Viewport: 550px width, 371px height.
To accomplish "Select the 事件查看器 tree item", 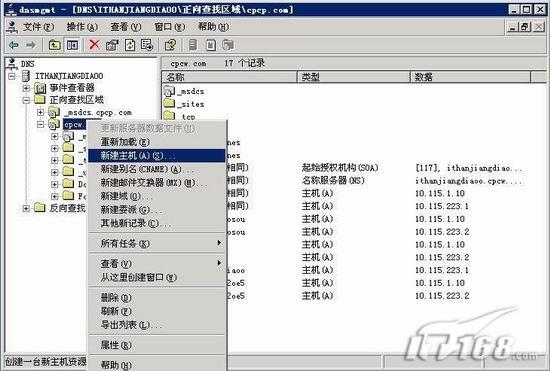I will click(x=72, y=88).
